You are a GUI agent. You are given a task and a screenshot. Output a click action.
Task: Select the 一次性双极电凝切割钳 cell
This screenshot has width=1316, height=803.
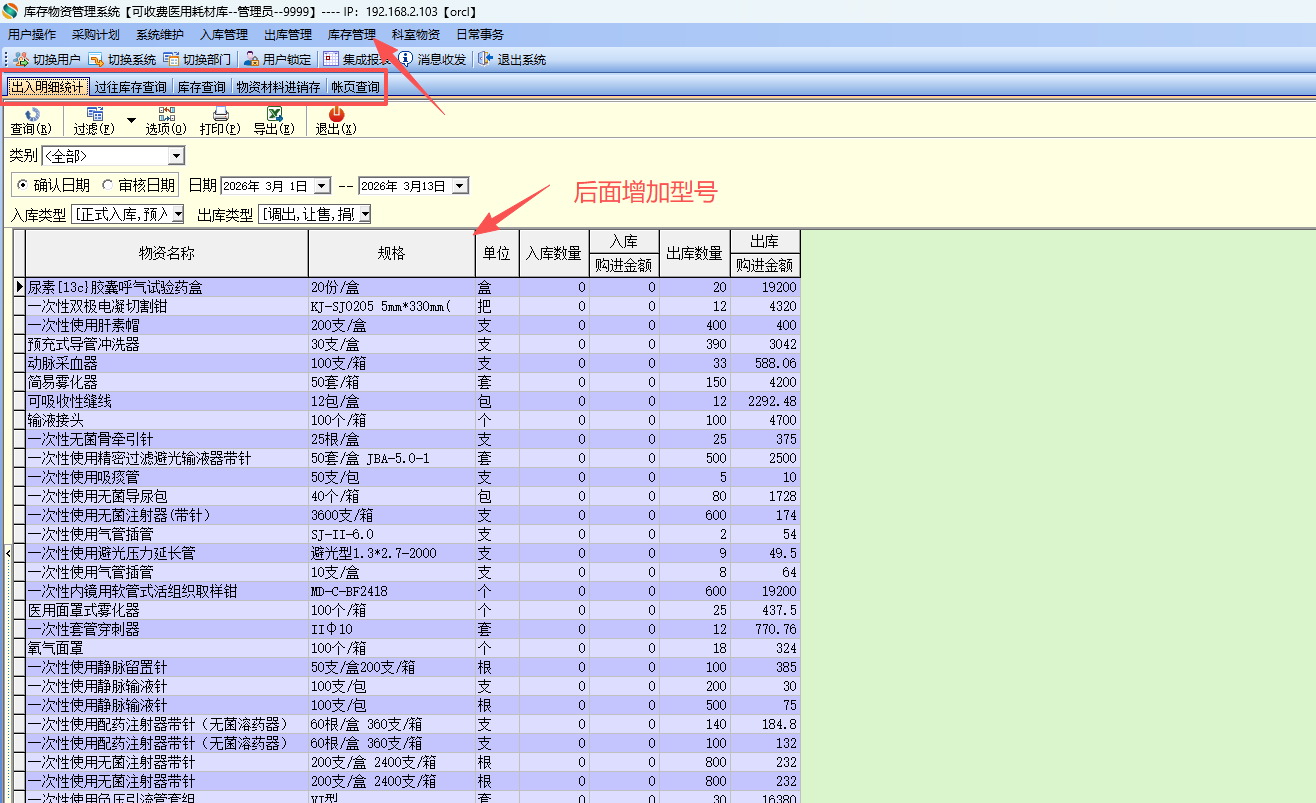pos(167,306)
